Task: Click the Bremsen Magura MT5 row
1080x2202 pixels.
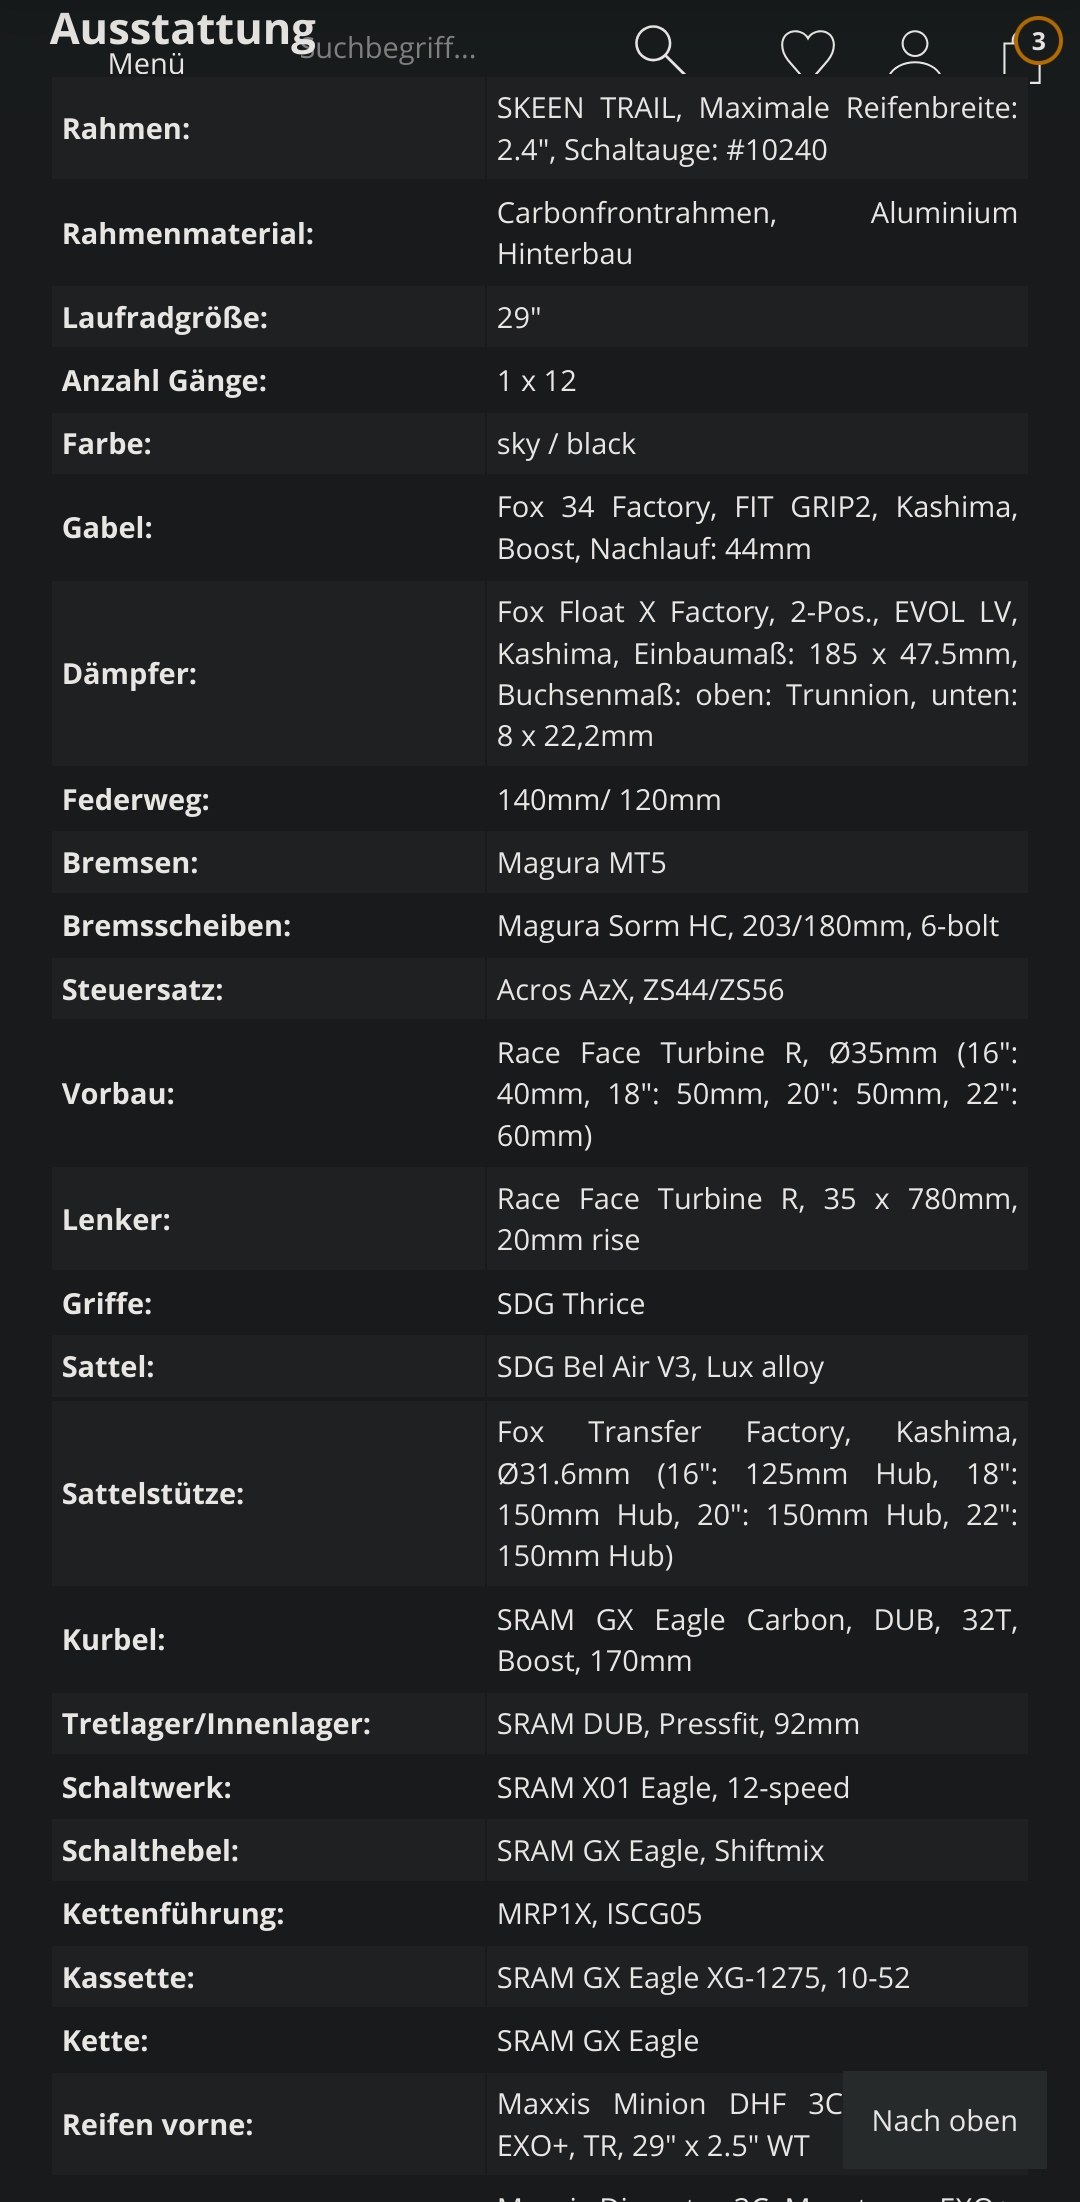Action: [x=540, y=863]
